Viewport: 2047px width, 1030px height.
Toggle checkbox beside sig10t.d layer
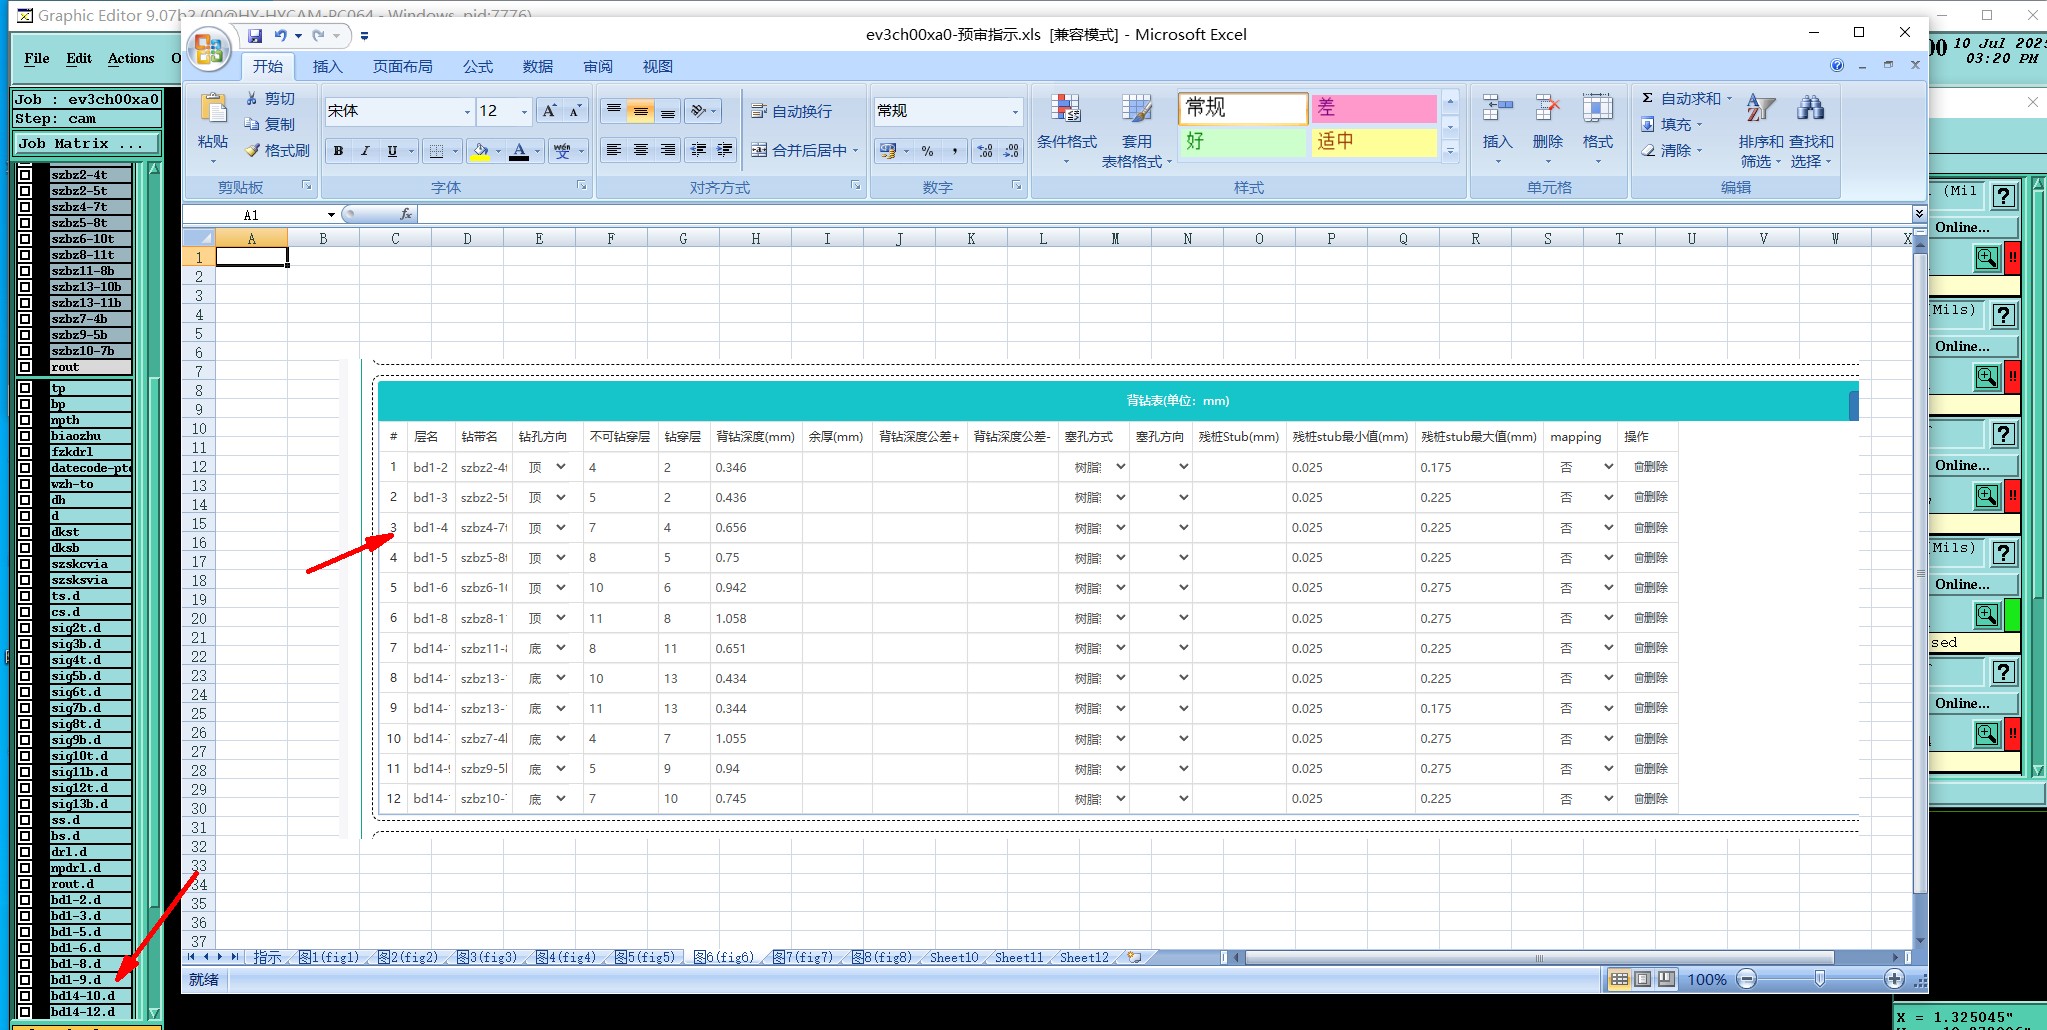point(25,756)
